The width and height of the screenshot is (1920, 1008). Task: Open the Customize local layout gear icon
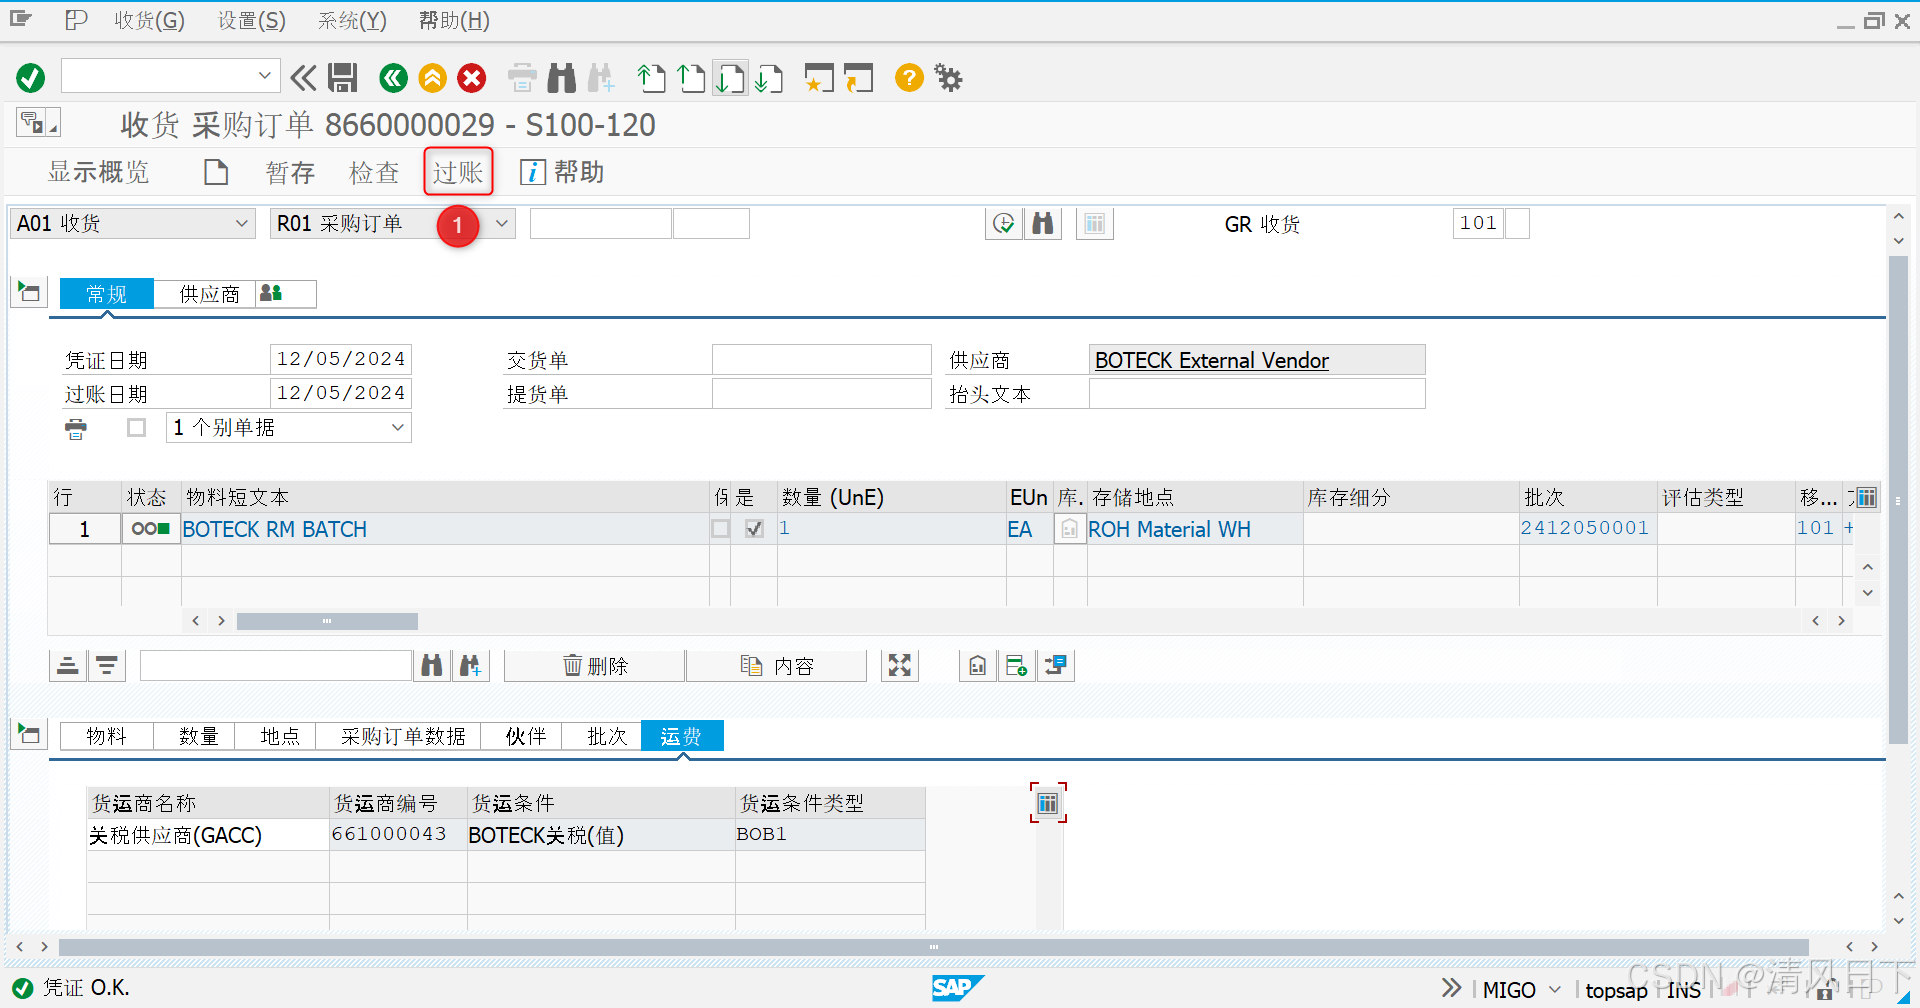(948, 77)
